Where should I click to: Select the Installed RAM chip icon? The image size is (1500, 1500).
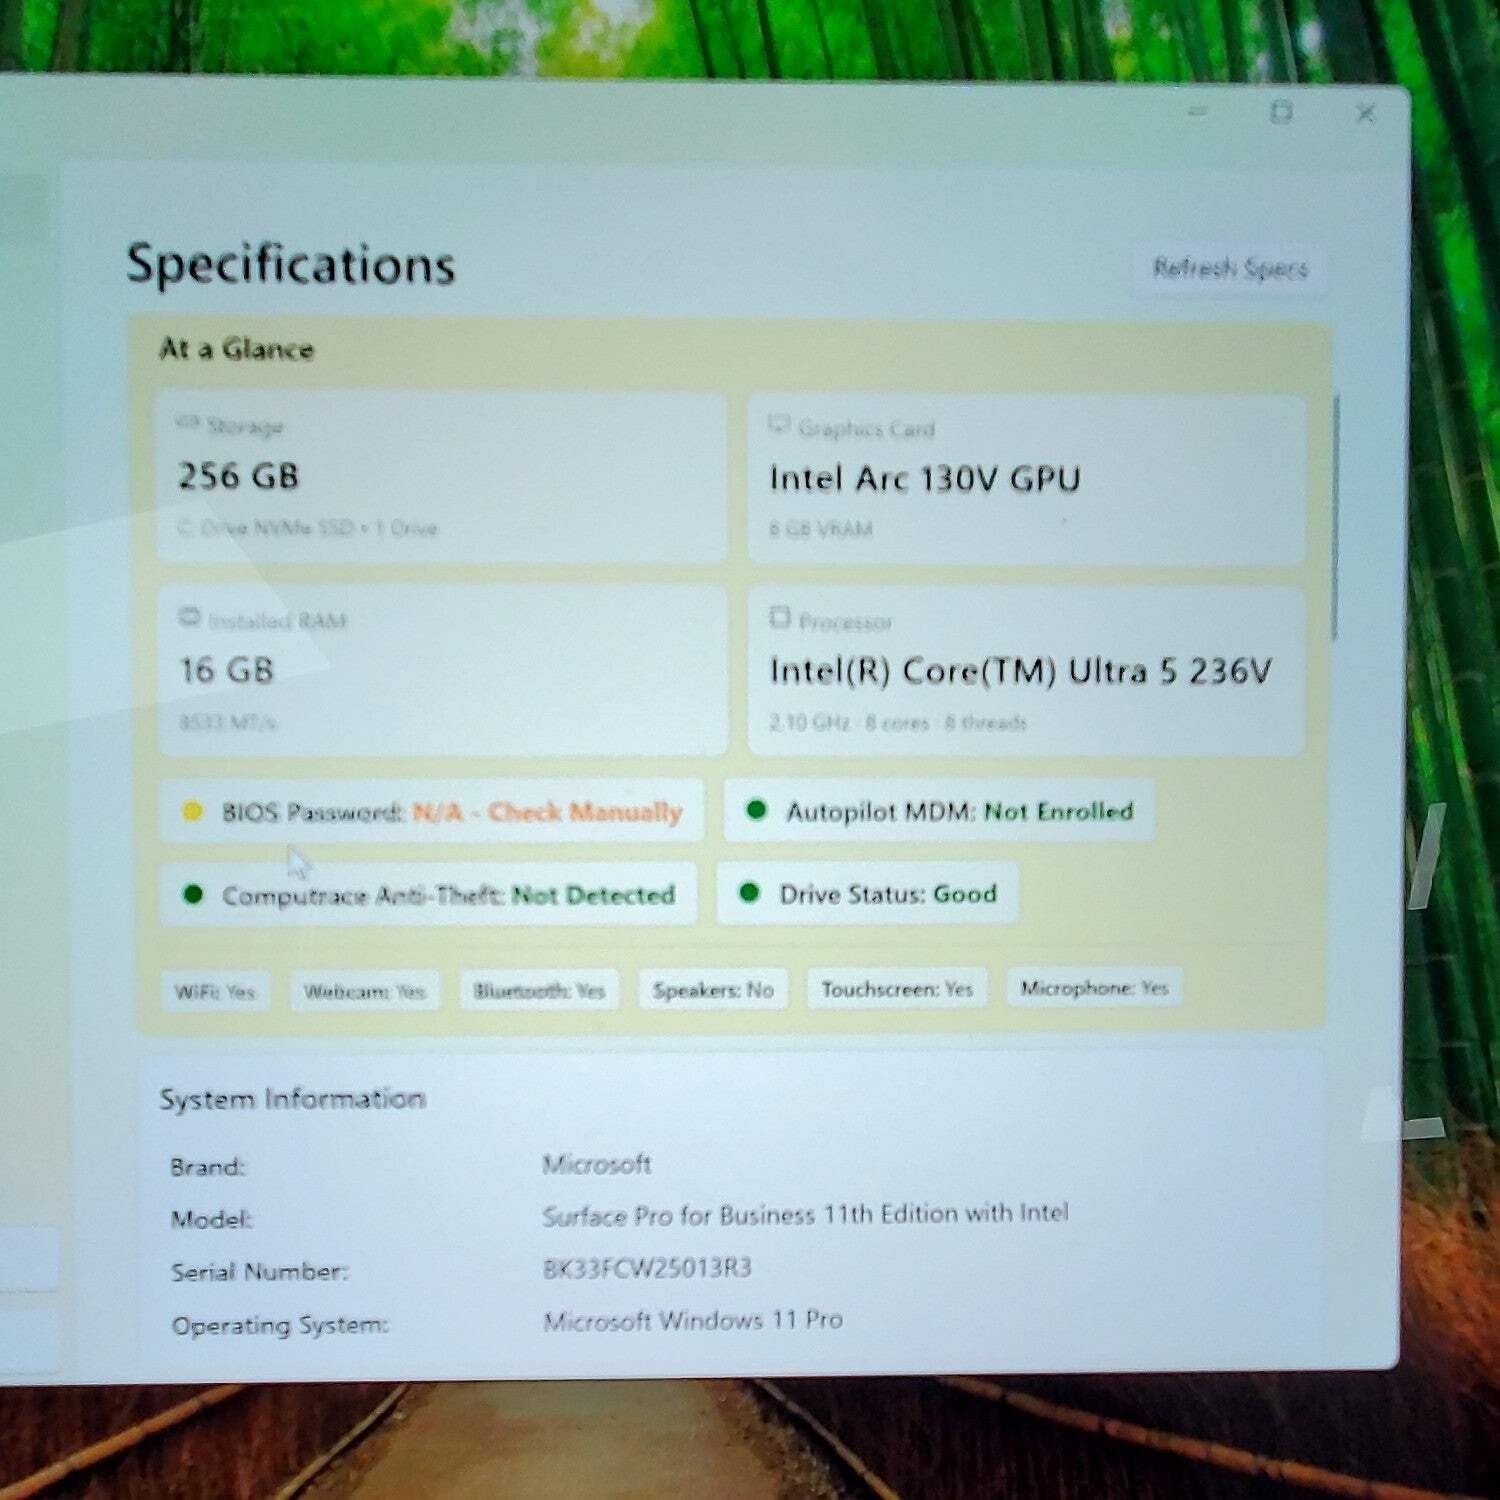coord(189,617)
